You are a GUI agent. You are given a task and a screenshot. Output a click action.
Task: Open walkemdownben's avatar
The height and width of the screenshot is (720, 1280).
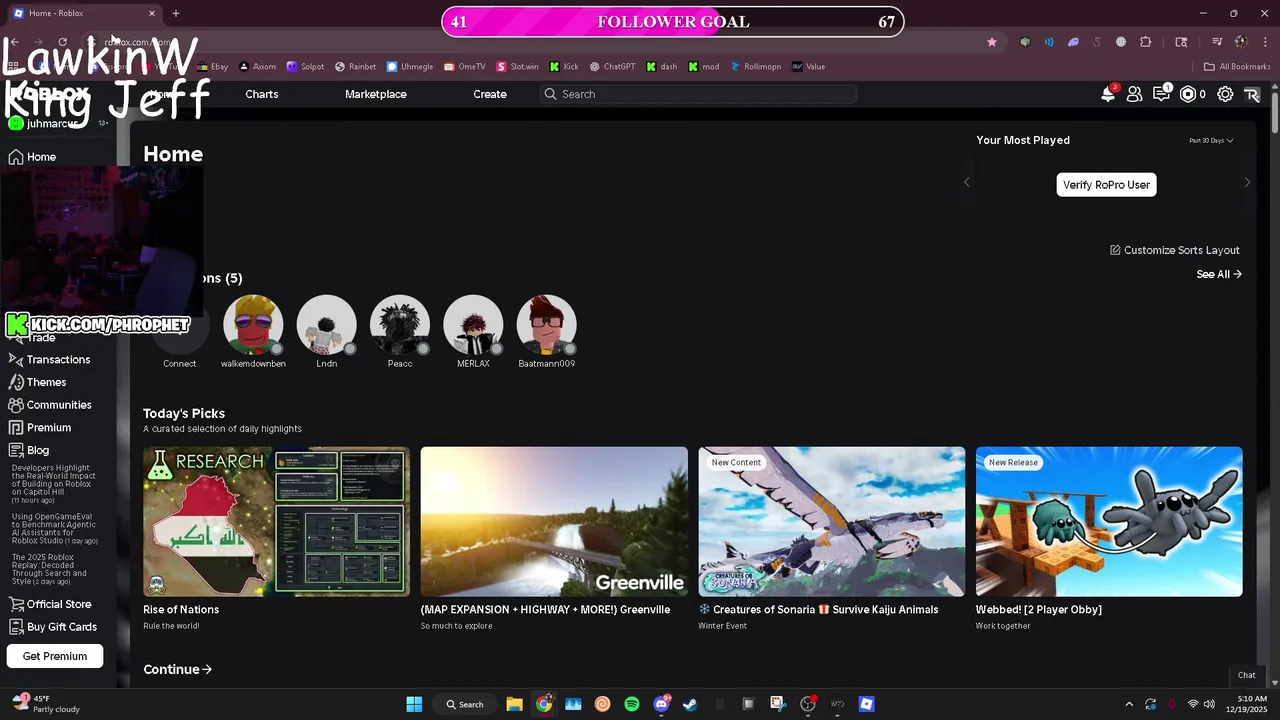click(x=253, y=324)
